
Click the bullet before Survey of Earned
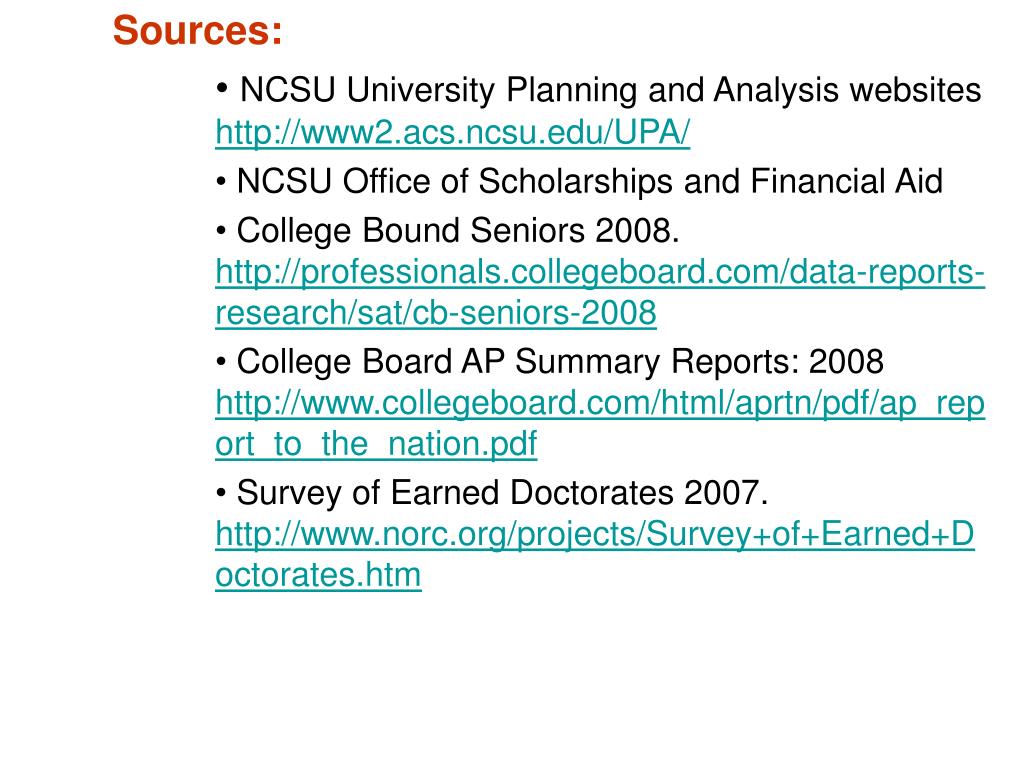click(x=221, y=492)
